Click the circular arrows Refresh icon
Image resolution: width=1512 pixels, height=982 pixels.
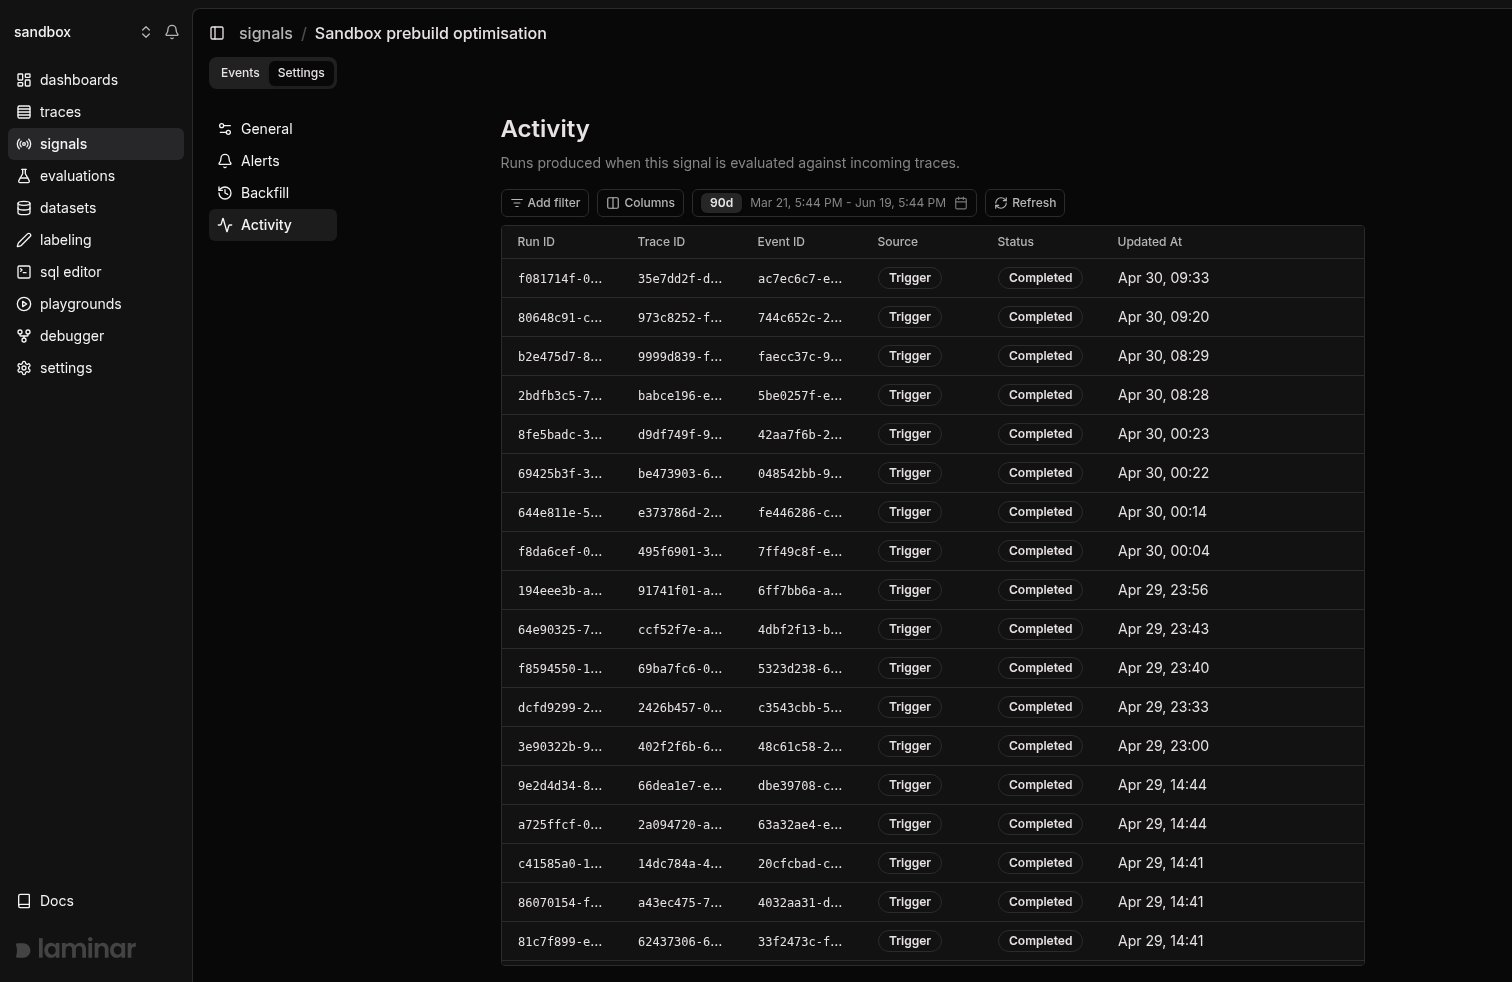[x=1001, y=203]
